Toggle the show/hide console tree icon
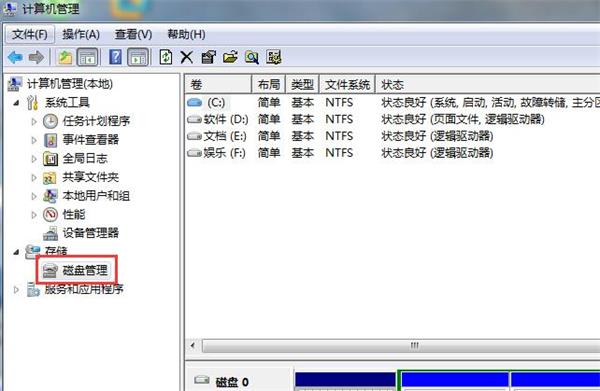Screen dimensions: 600x391 tap(88, 57)
